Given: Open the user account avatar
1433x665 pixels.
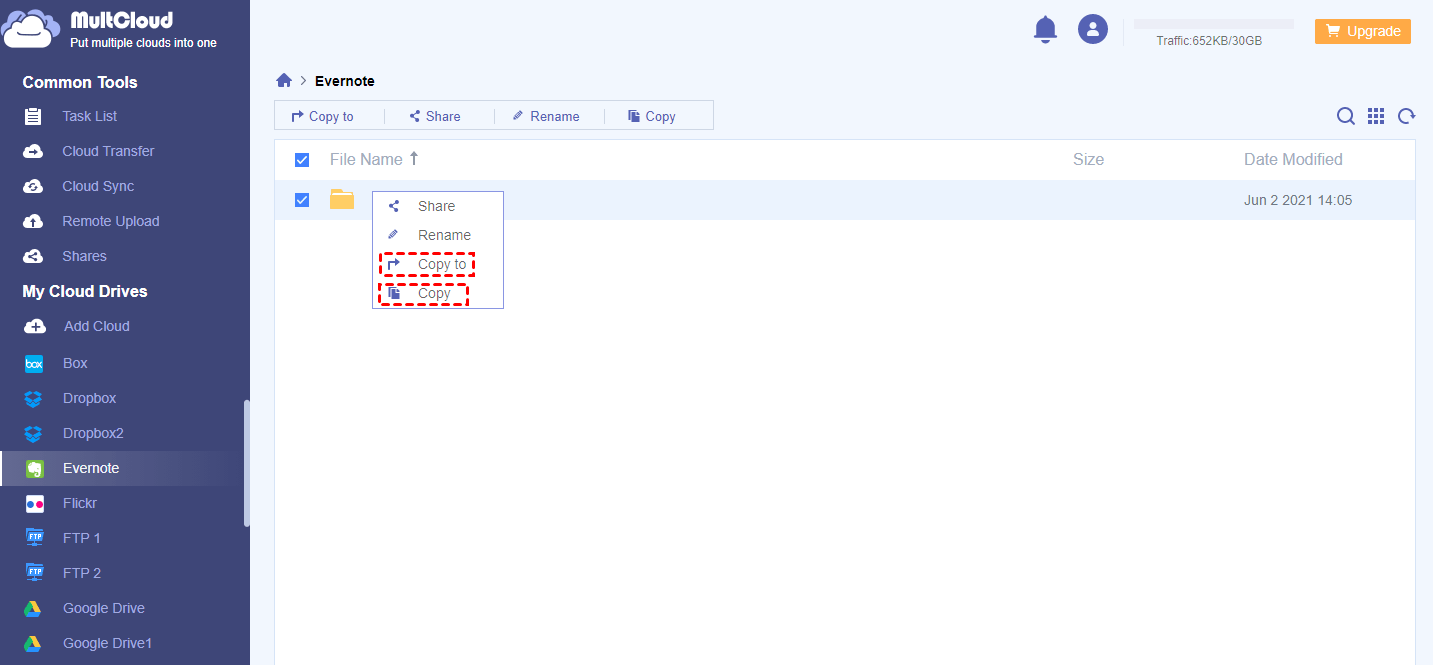Looking at the screenshot, I should (1092, 29).
